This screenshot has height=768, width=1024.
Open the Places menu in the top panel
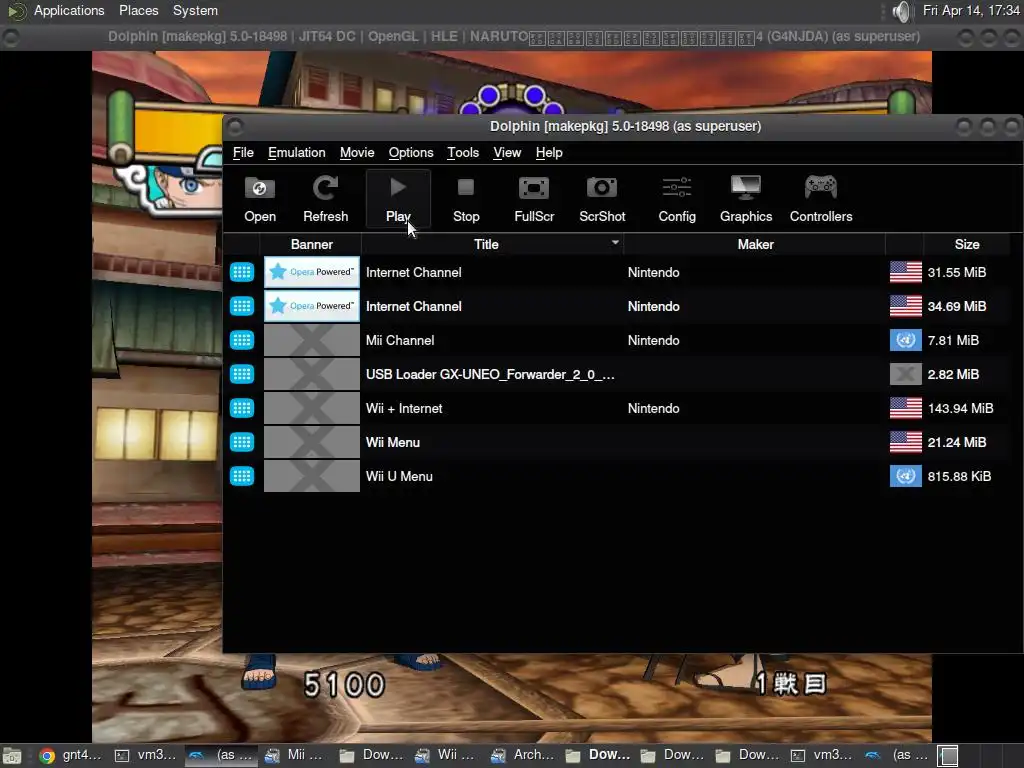[x=138, y=10]
